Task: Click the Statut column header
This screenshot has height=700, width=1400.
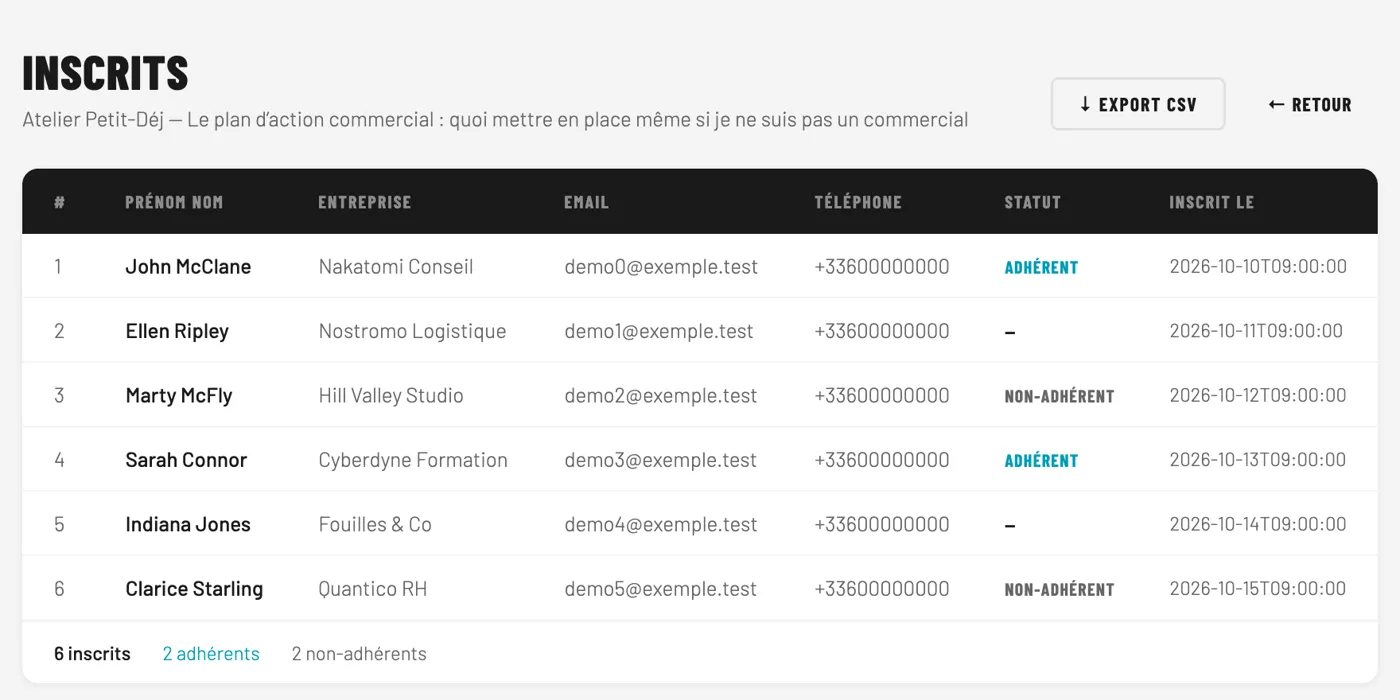Action: tap(1032, 202)
